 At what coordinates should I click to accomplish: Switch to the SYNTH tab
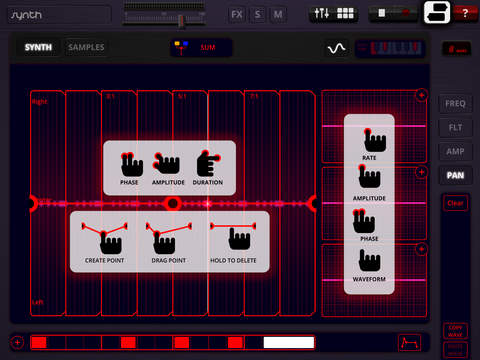pyautogui.click(x=38, y=47)
